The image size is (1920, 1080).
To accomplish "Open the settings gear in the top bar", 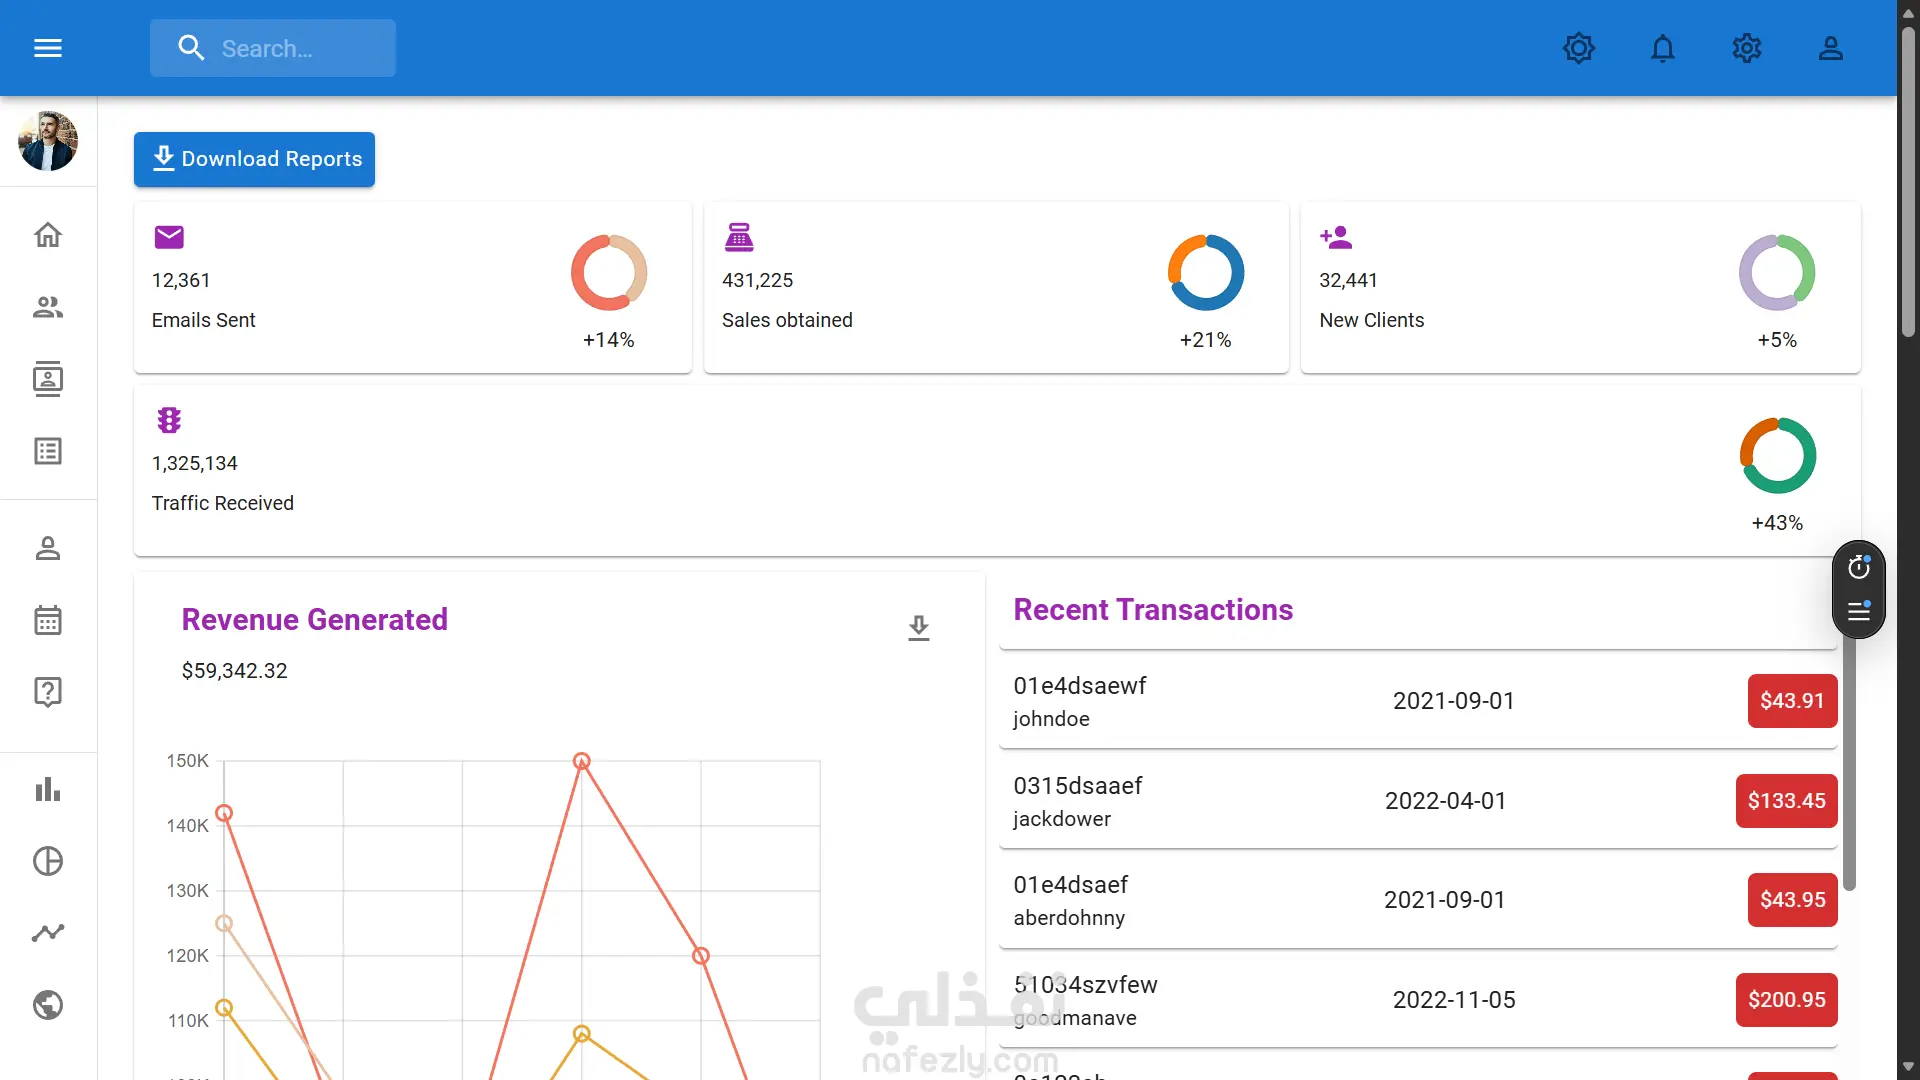I will 1747,48.
